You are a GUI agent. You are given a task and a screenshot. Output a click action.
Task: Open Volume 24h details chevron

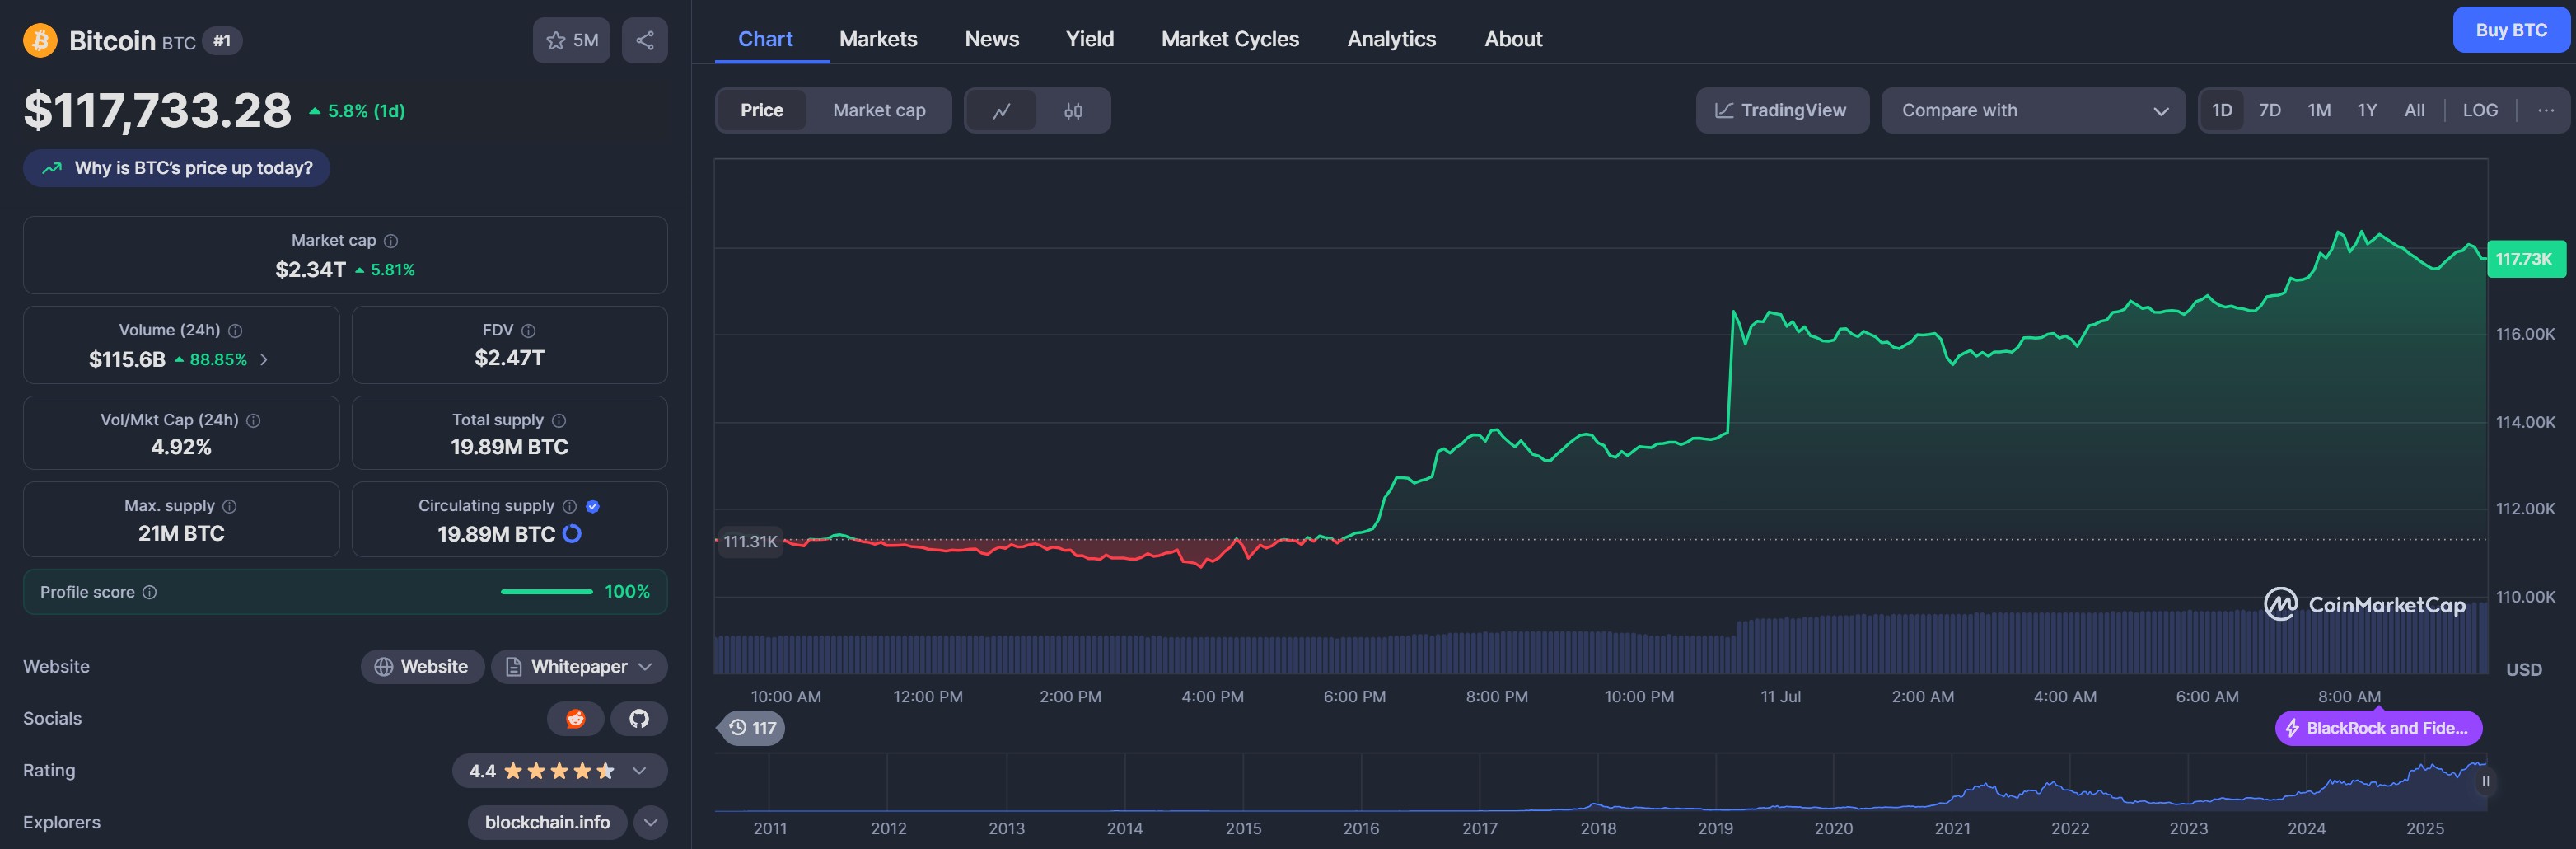point(264,360)
